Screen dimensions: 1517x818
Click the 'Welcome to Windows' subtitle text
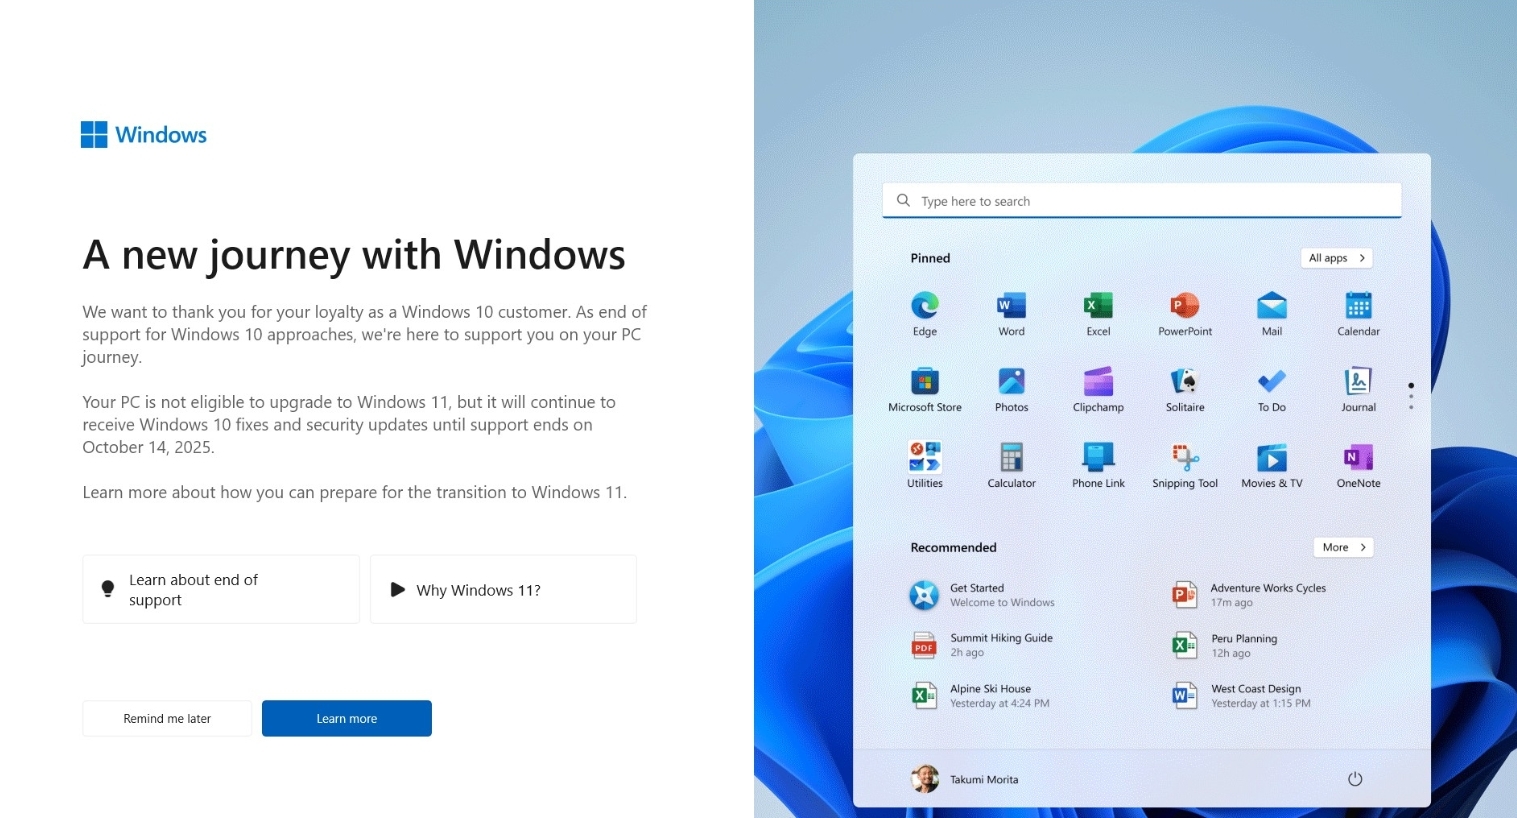pyautogui.click(x=1002, y=602)
